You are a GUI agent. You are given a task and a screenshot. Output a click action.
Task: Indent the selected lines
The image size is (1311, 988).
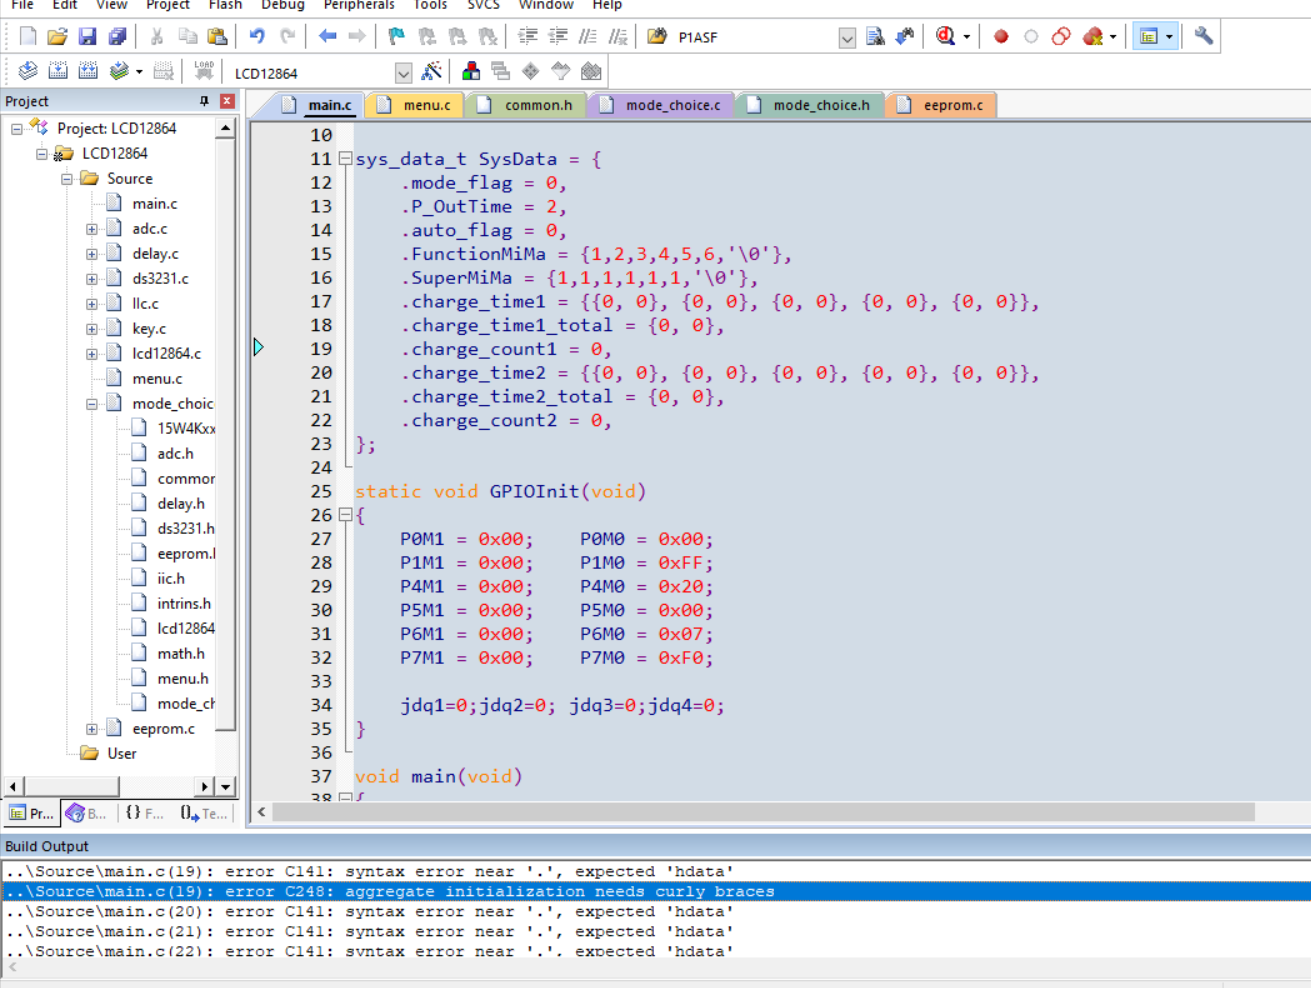coord(528,37)
